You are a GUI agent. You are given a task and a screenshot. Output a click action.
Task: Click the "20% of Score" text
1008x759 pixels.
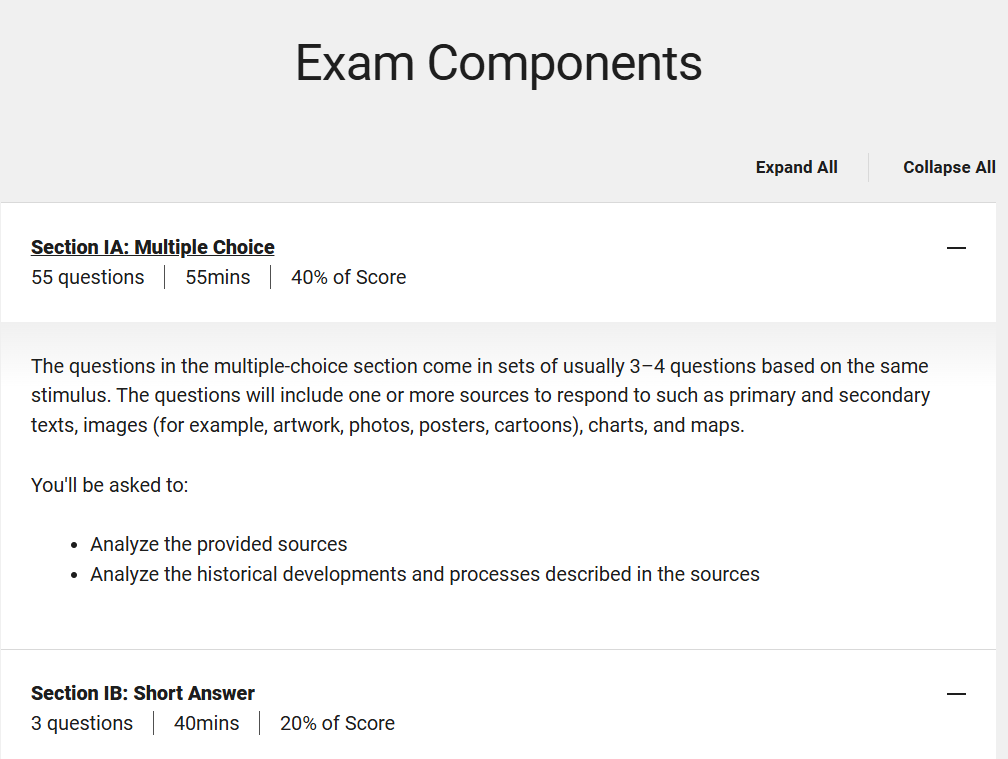337,724
